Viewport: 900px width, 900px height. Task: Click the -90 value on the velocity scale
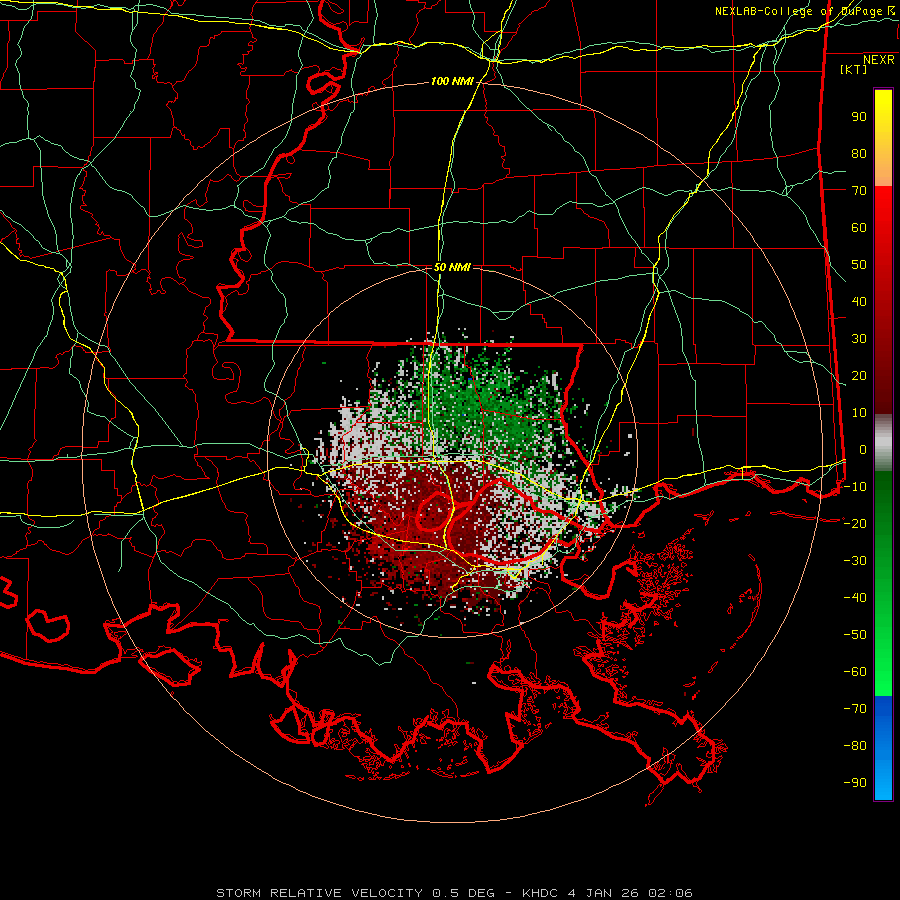(855, 782)
